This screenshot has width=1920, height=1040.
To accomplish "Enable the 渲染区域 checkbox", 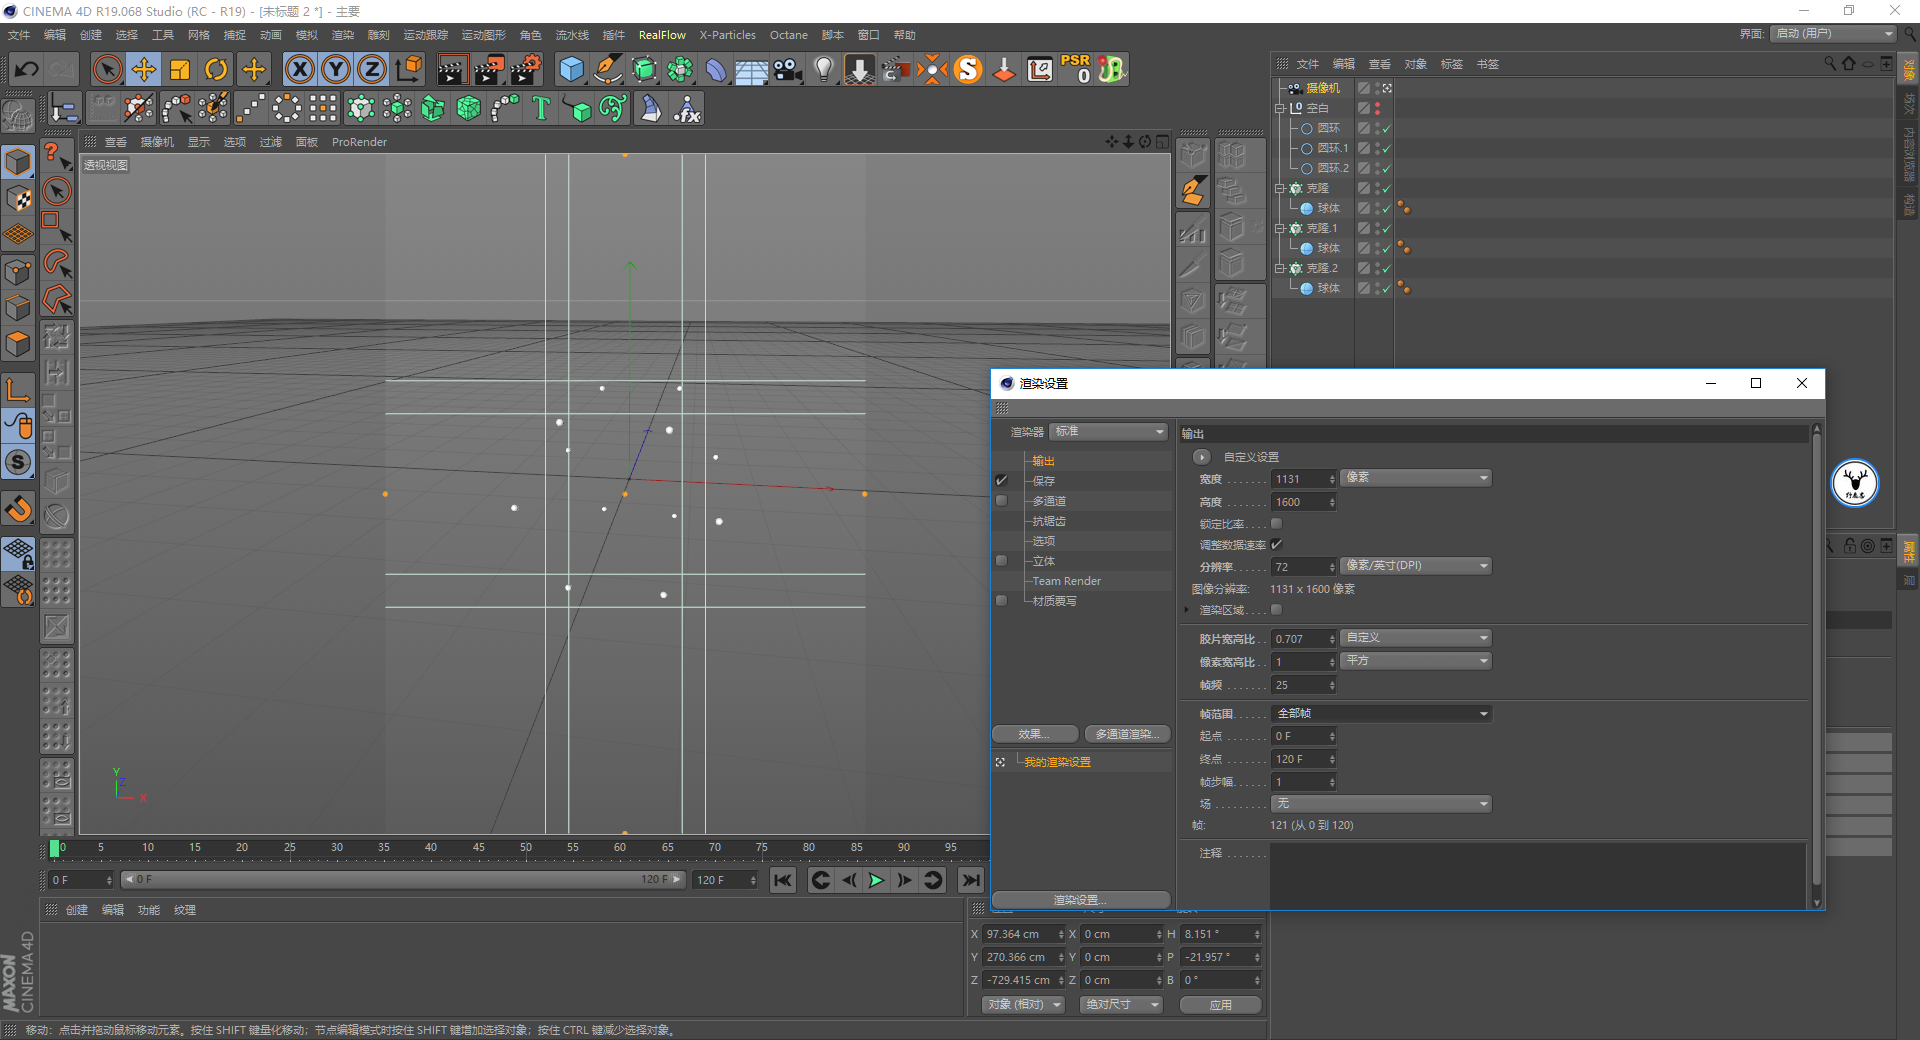I will [x=1276, y=610].
